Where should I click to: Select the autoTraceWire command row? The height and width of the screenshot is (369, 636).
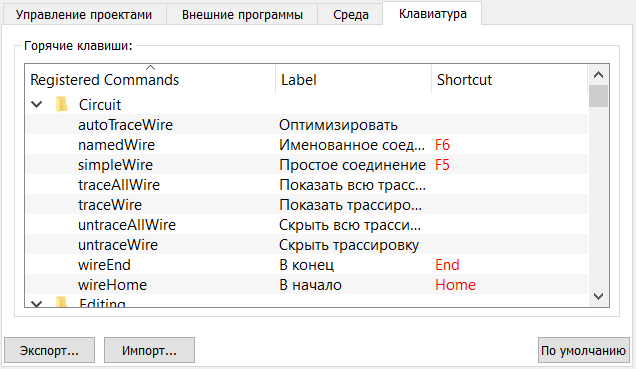coord(307,124)
